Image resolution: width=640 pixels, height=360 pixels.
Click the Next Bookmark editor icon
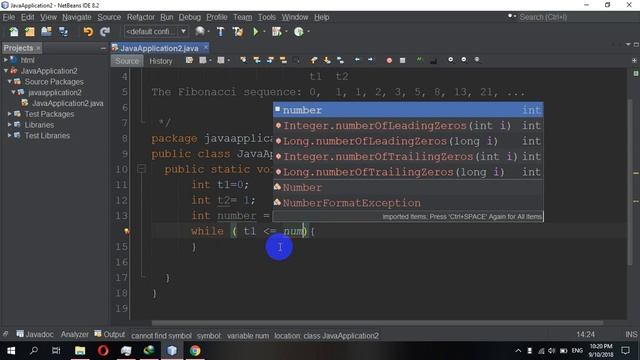coord(327,60)
